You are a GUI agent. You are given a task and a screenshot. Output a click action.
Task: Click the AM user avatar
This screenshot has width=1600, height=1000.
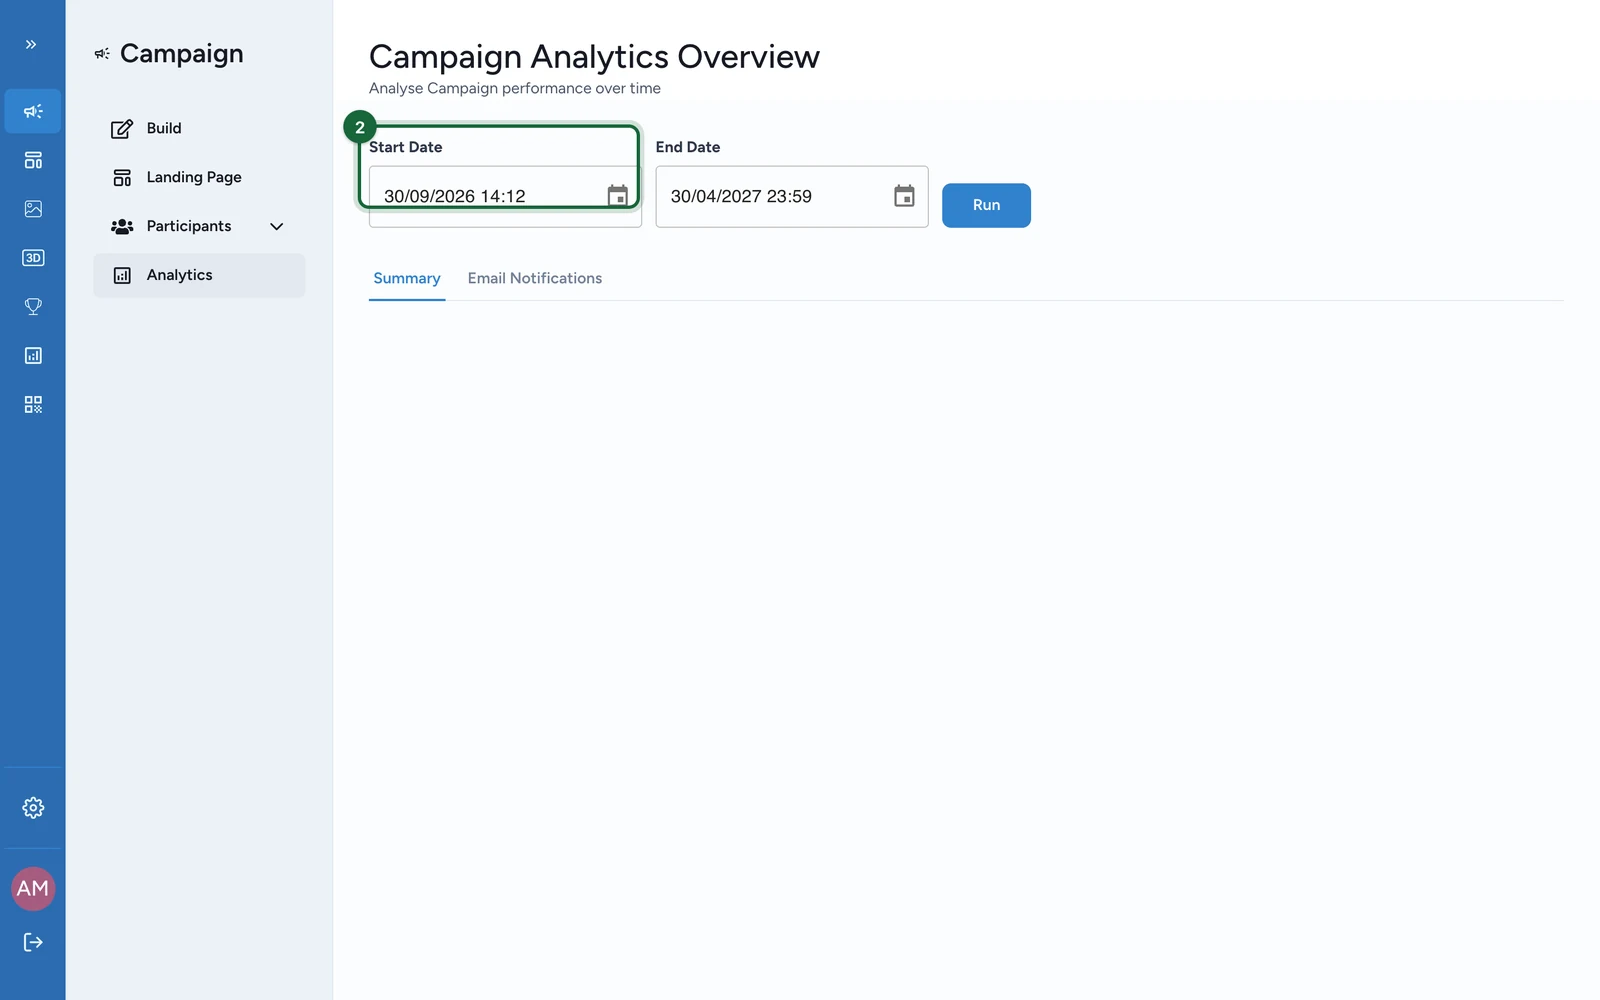click(33, 889)
